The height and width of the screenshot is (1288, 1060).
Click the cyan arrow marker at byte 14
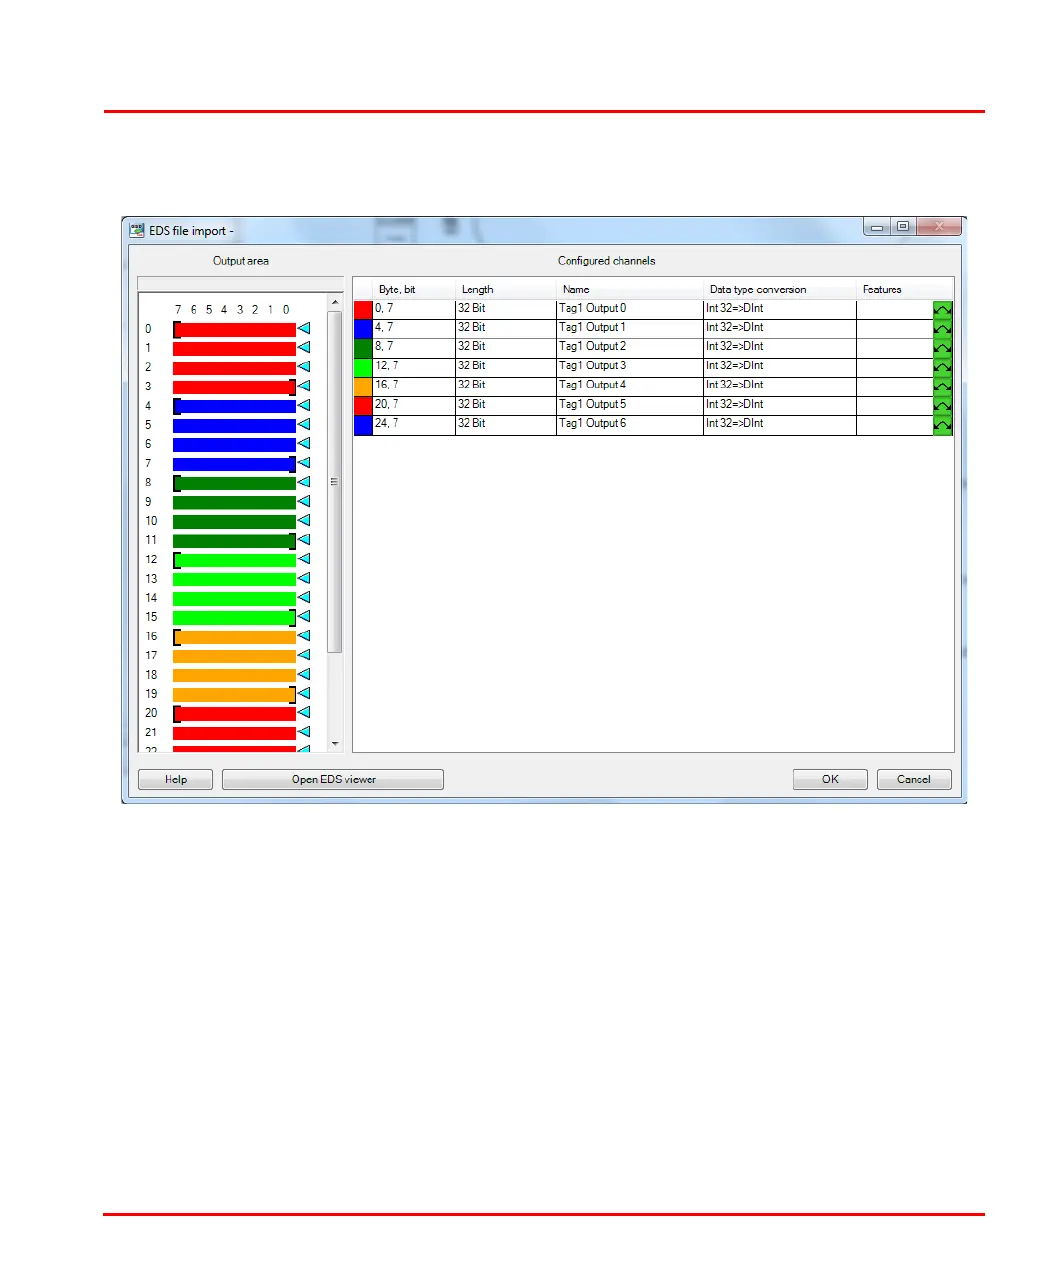pyautogui.click(x=304, y=598)
